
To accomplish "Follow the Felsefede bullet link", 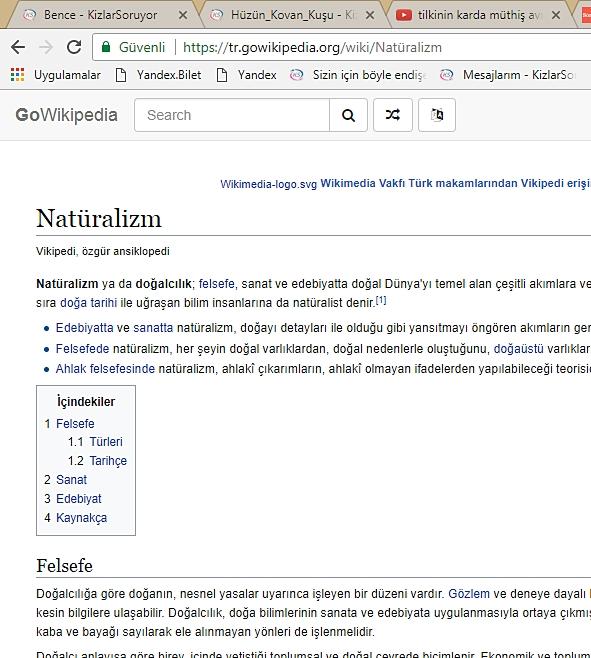I will pyautogui.click(x=82, y=349).
